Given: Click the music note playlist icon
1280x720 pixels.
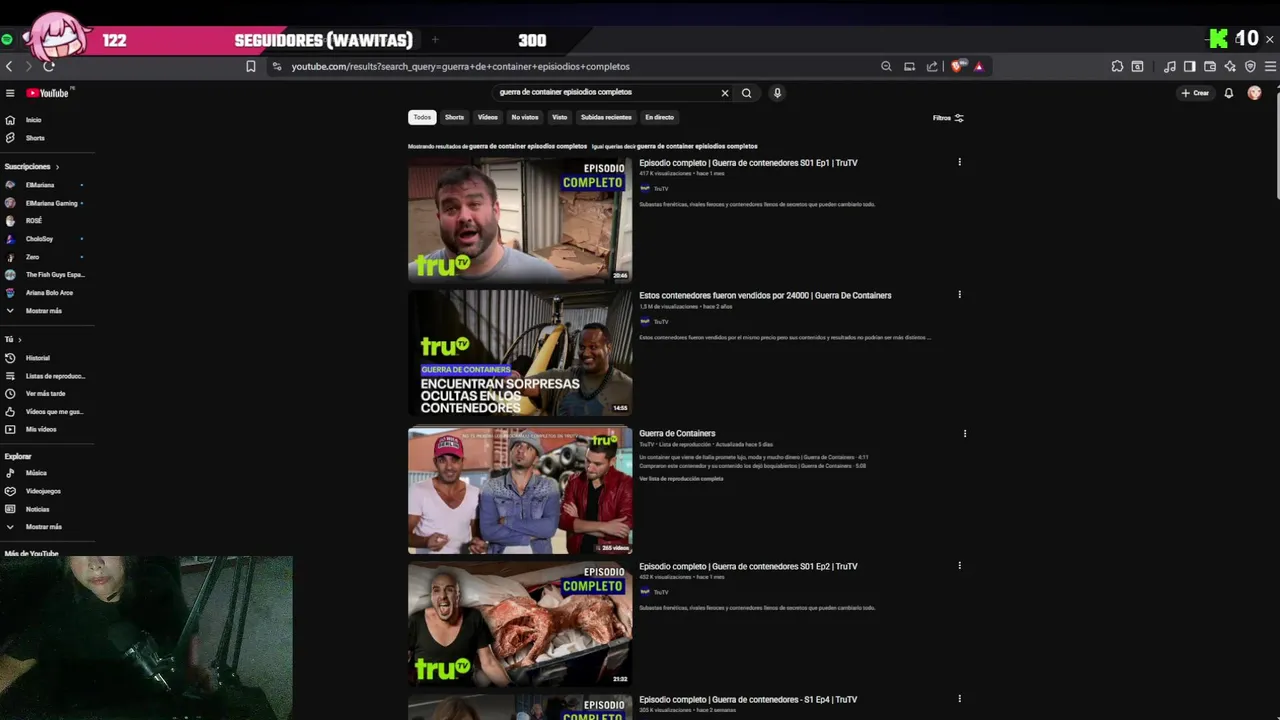Looking at the screenshot, I should tap(1170, 66).
